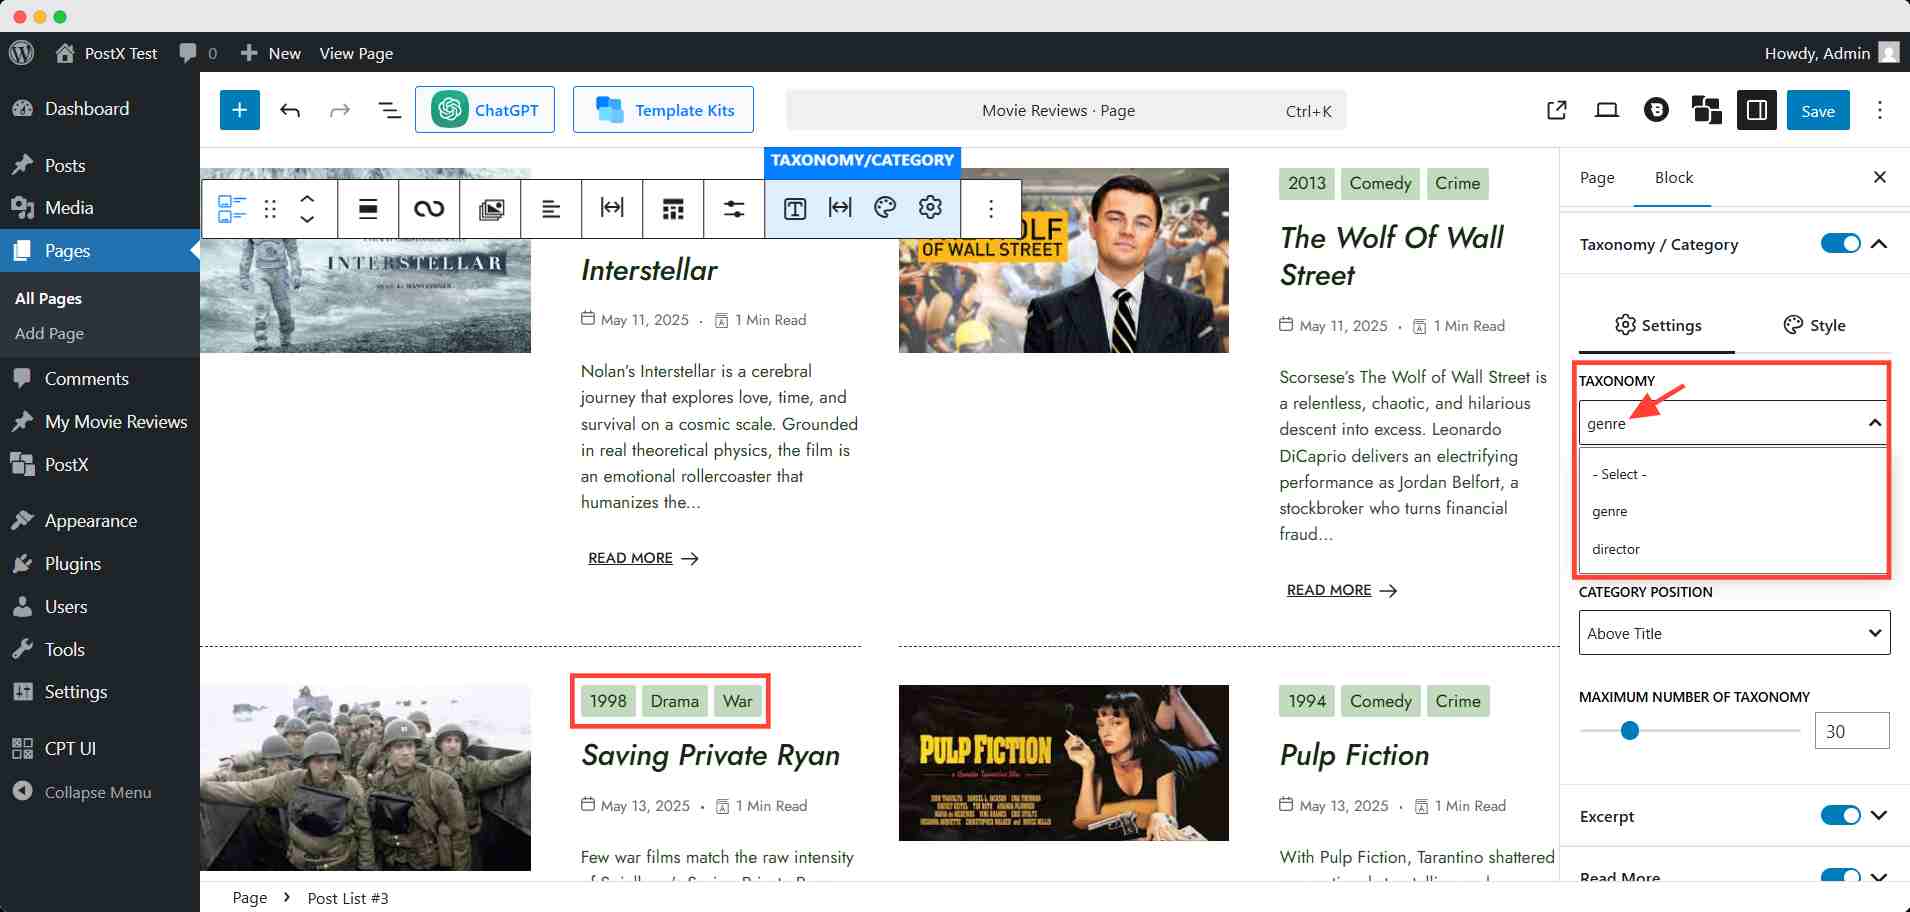Image resolution: width=1910 pixels, height=912 pixels.
Task: Open the image settings toolbar icon
Action: 491,208
